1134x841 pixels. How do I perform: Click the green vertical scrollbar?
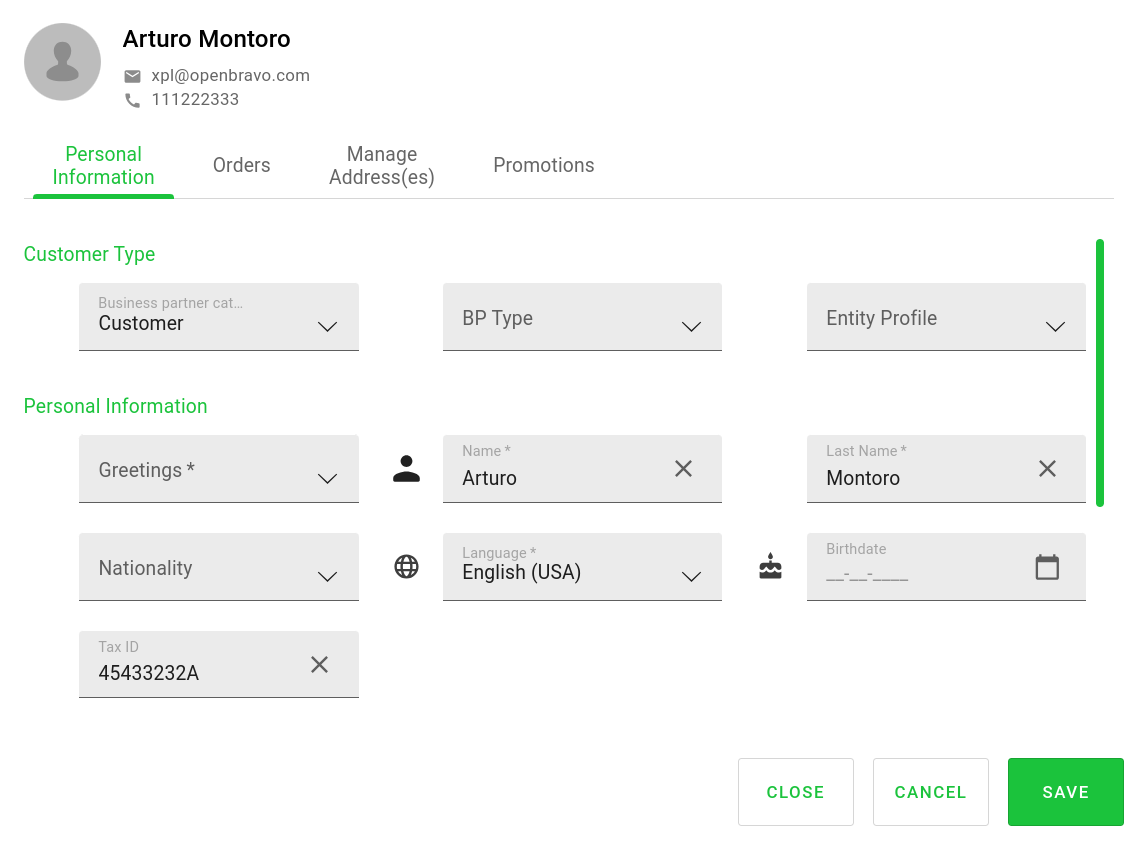pos(1100,373)
